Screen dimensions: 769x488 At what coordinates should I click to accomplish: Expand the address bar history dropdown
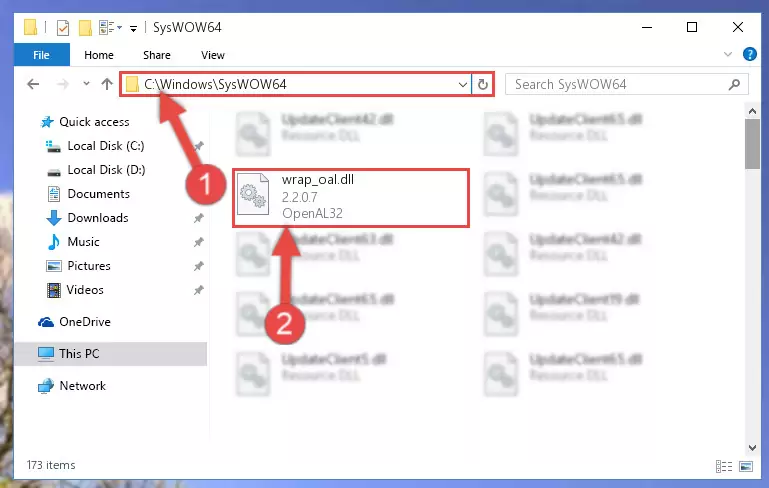coord(462,84)
